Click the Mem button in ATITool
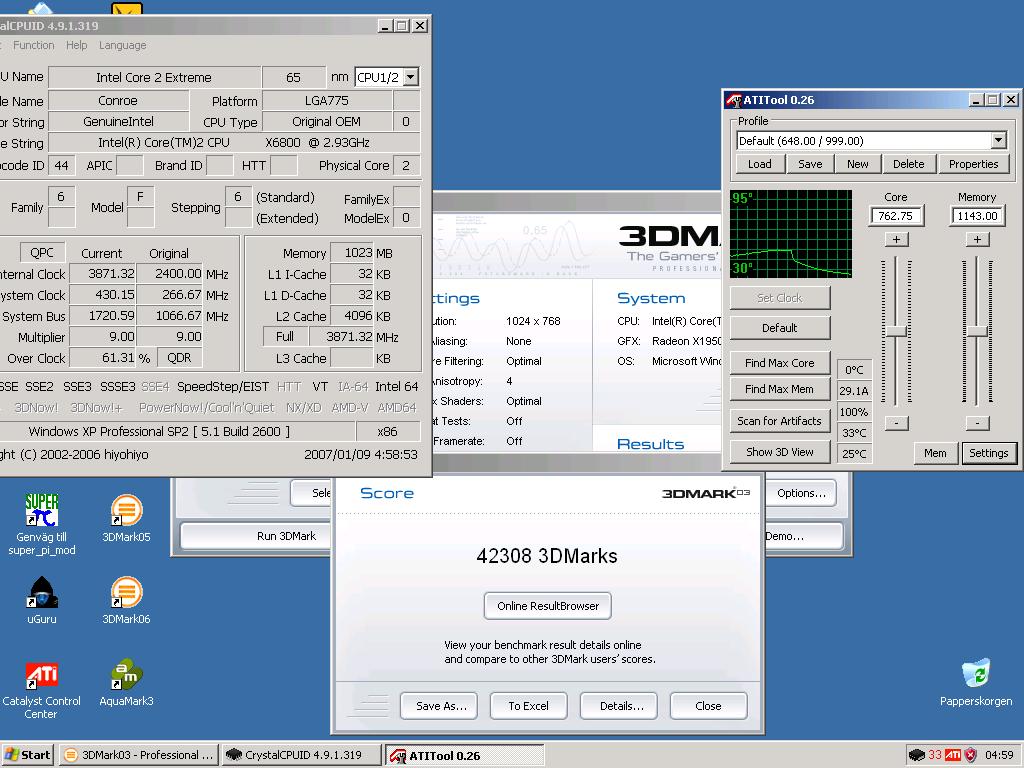This screenshot has height=768, width=1024. click(x=935, y=453)
